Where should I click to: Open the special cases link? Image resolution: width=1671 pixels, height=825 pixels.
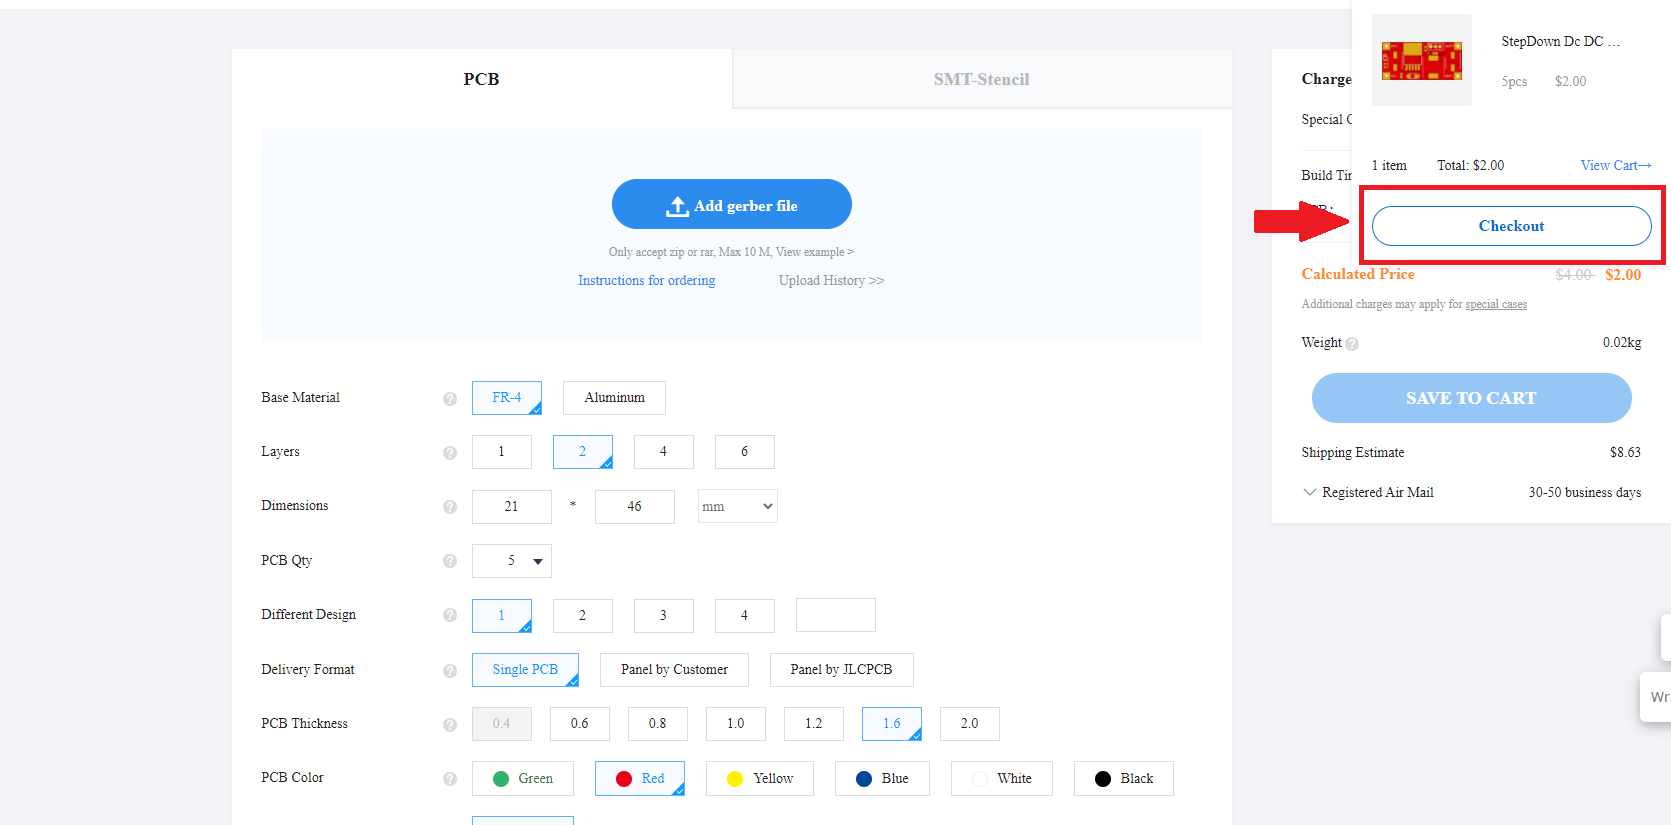[1496, 305]
